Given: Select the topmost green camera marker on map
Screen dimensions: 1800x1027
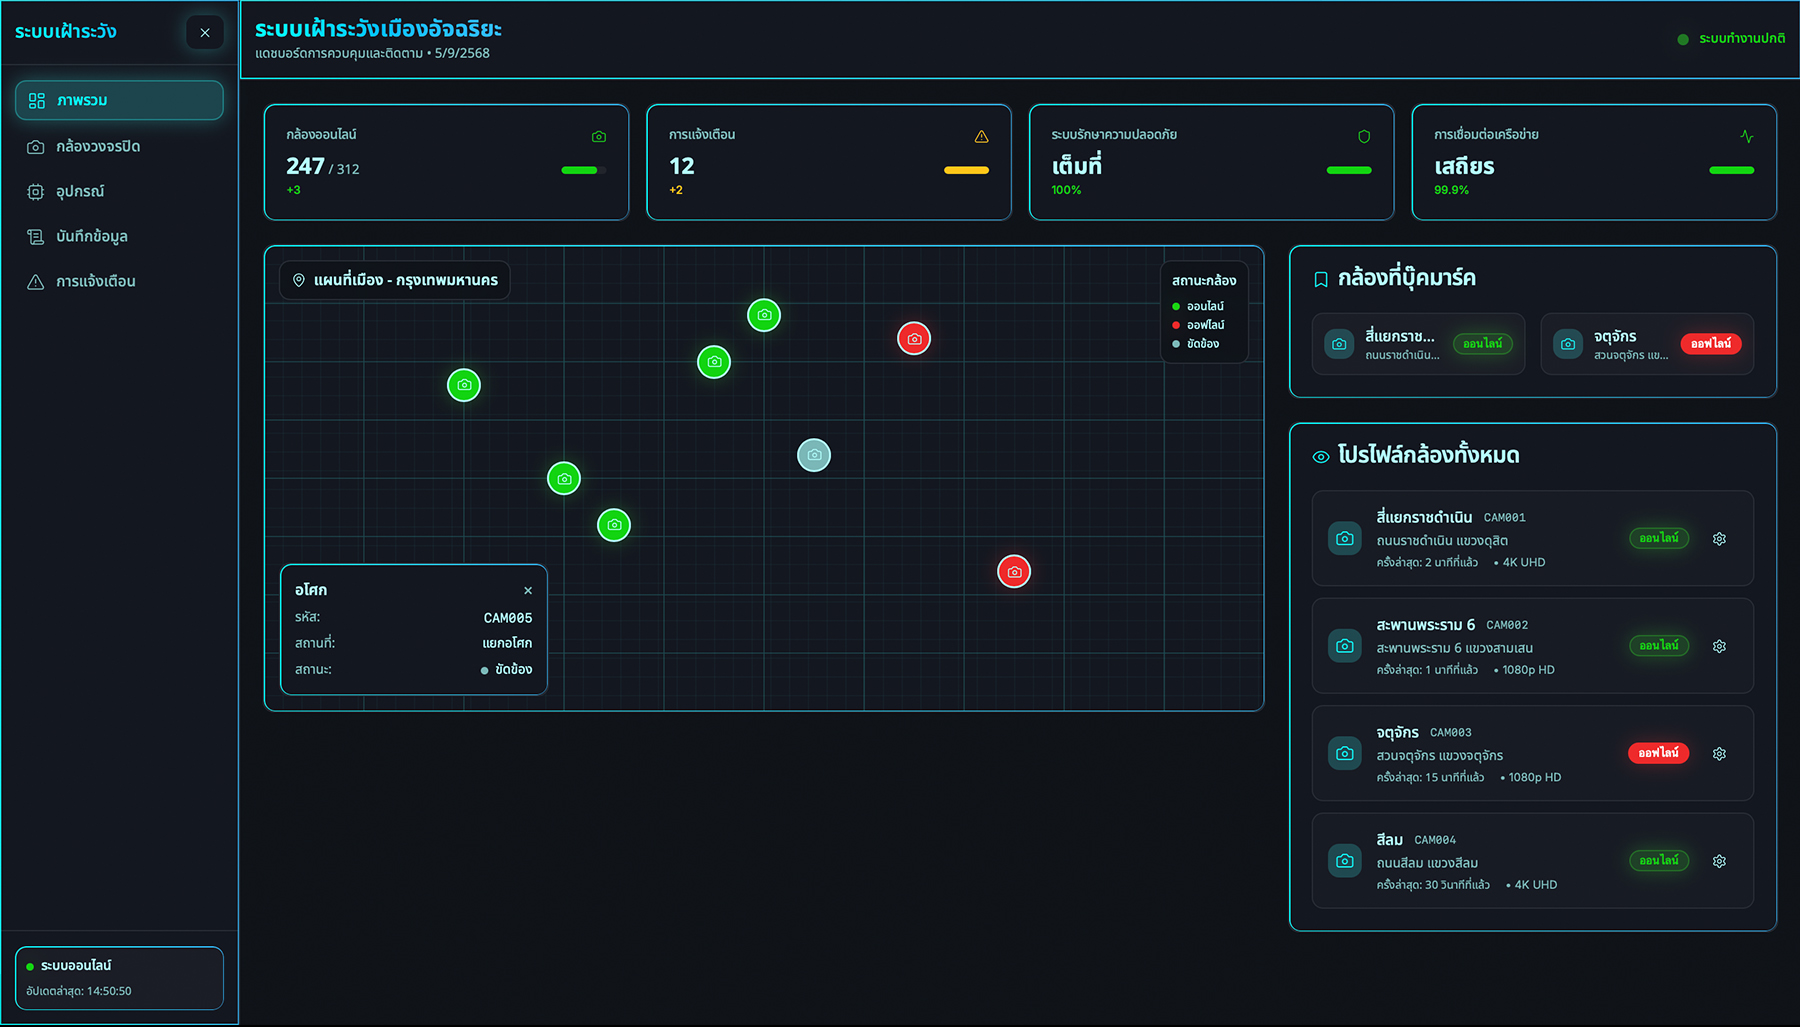Looking at the screenshot, I should (764, 315).
